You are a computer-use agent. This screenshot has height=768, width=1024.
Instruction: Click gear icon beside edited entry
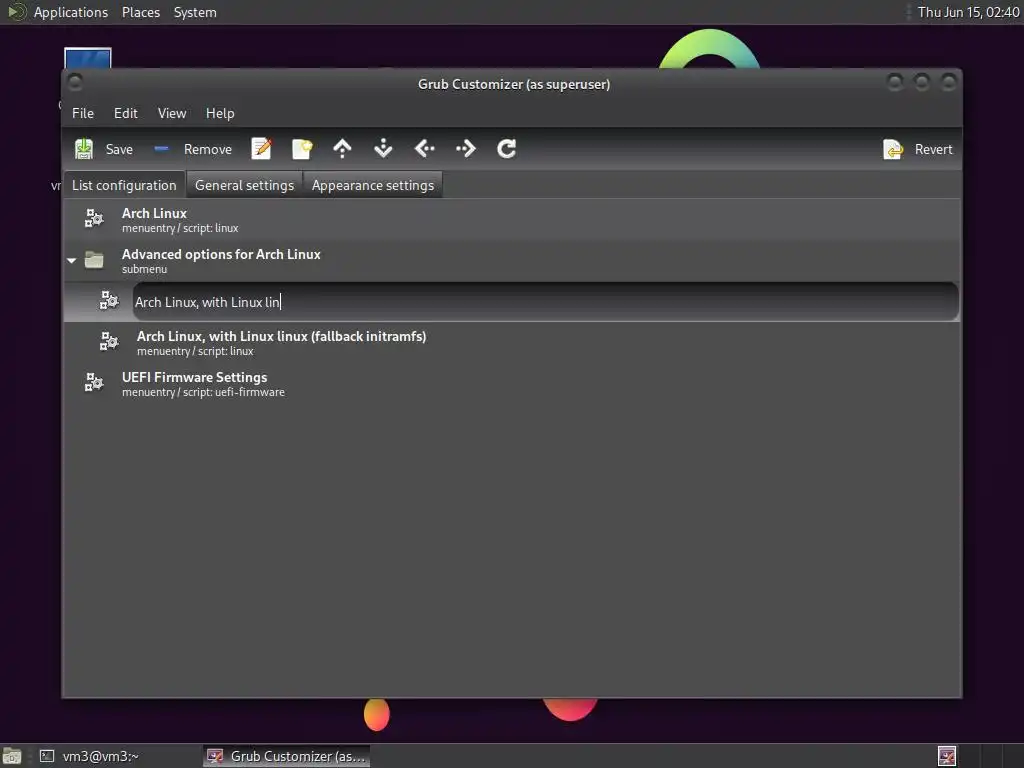pos(109,300)
